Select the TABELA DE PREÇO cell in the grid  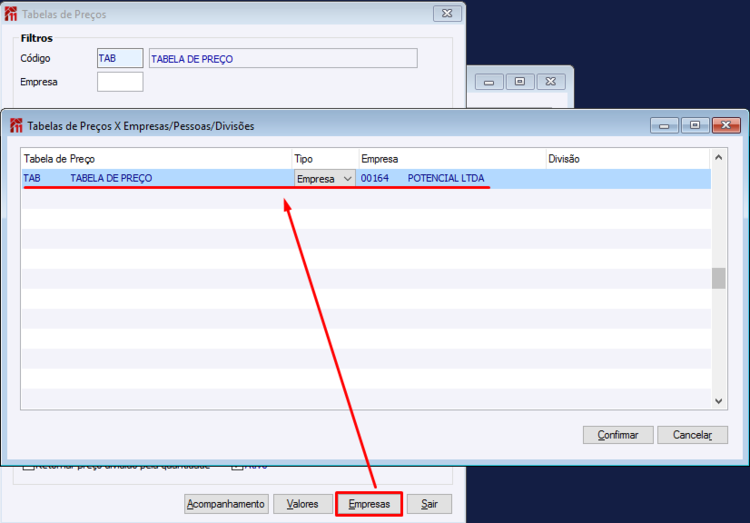click(x=111, y=178)
